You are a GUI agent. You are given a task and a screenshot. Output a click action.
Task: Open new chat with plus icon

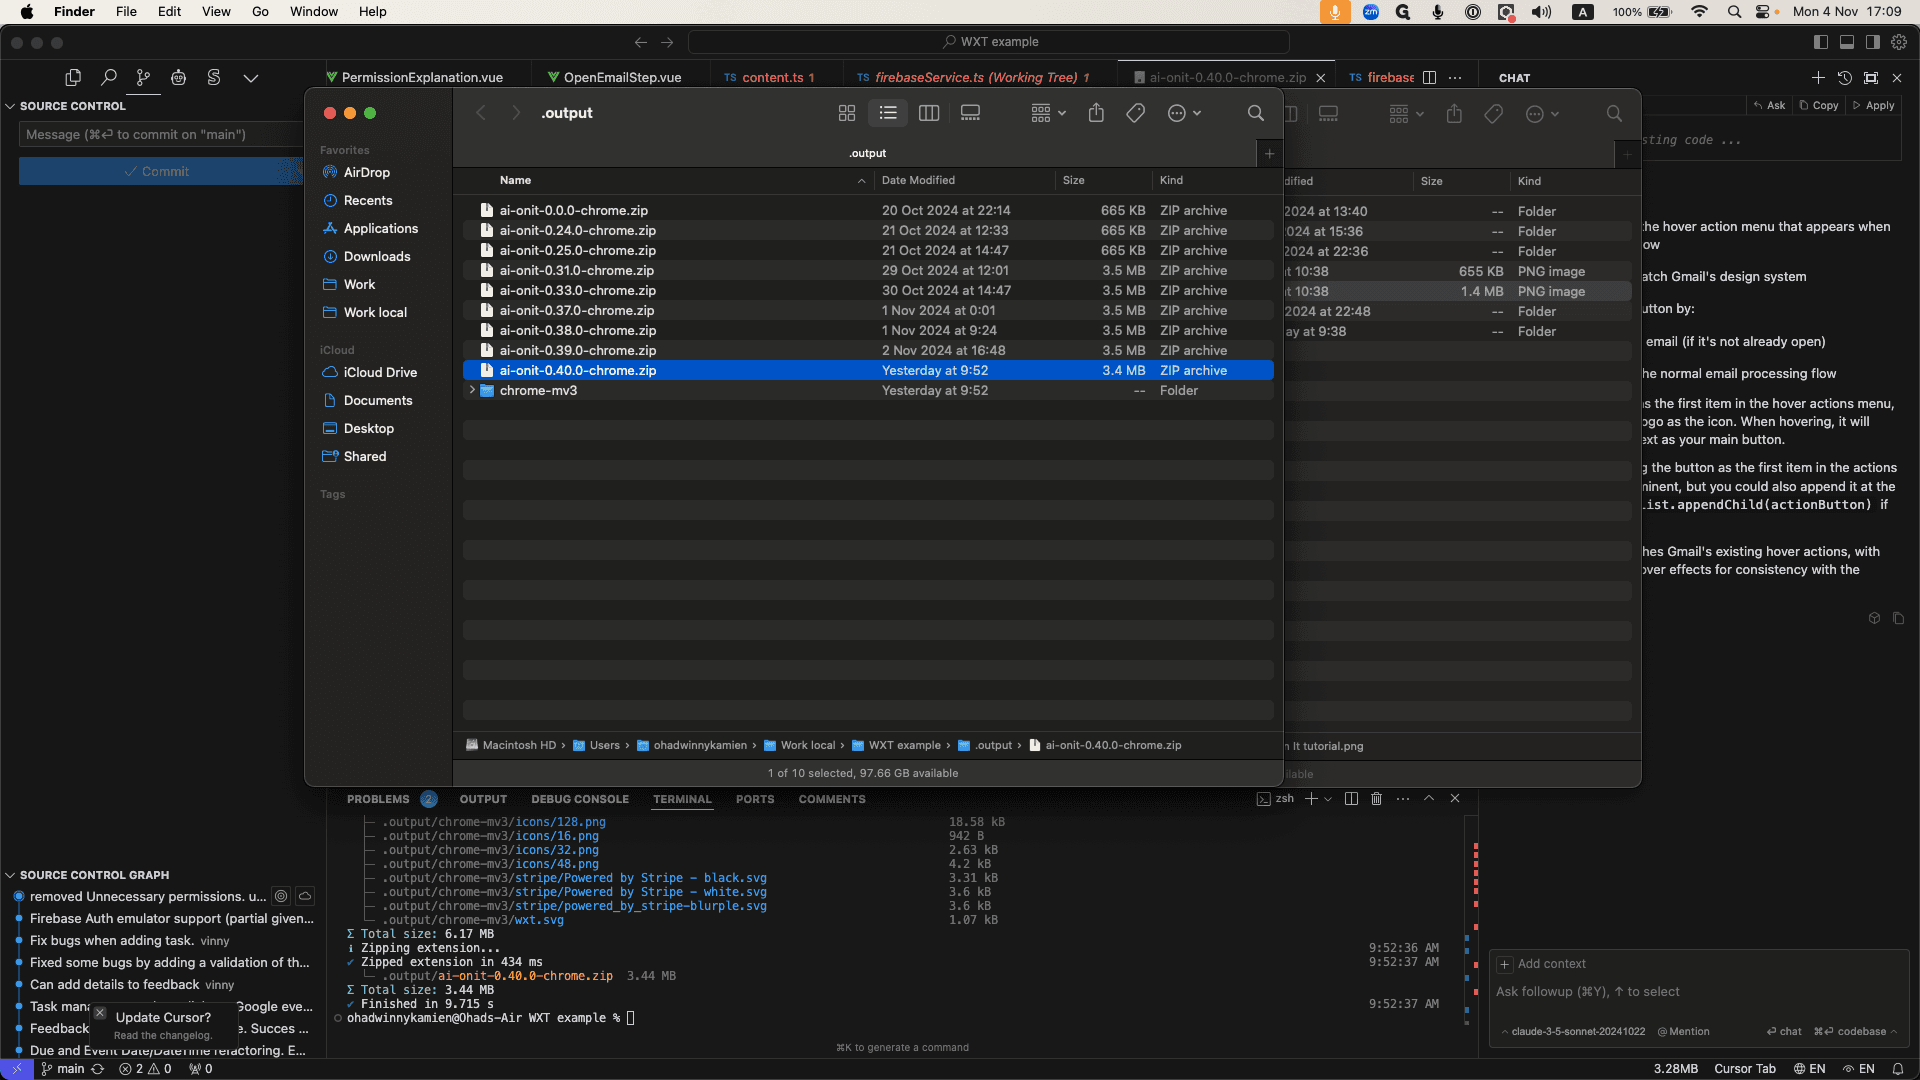coord(1818,78)
